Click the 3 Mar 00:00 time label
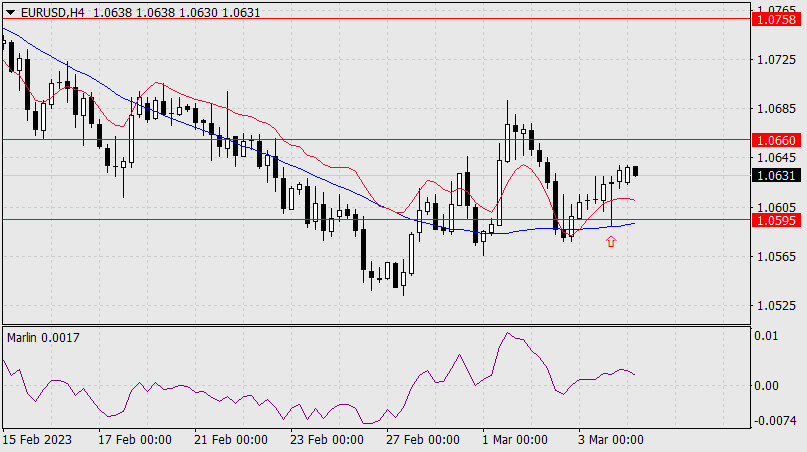Image resolution: width=807 pixels, height=452 pixels. pyautogui.click(x=611, y=440)
